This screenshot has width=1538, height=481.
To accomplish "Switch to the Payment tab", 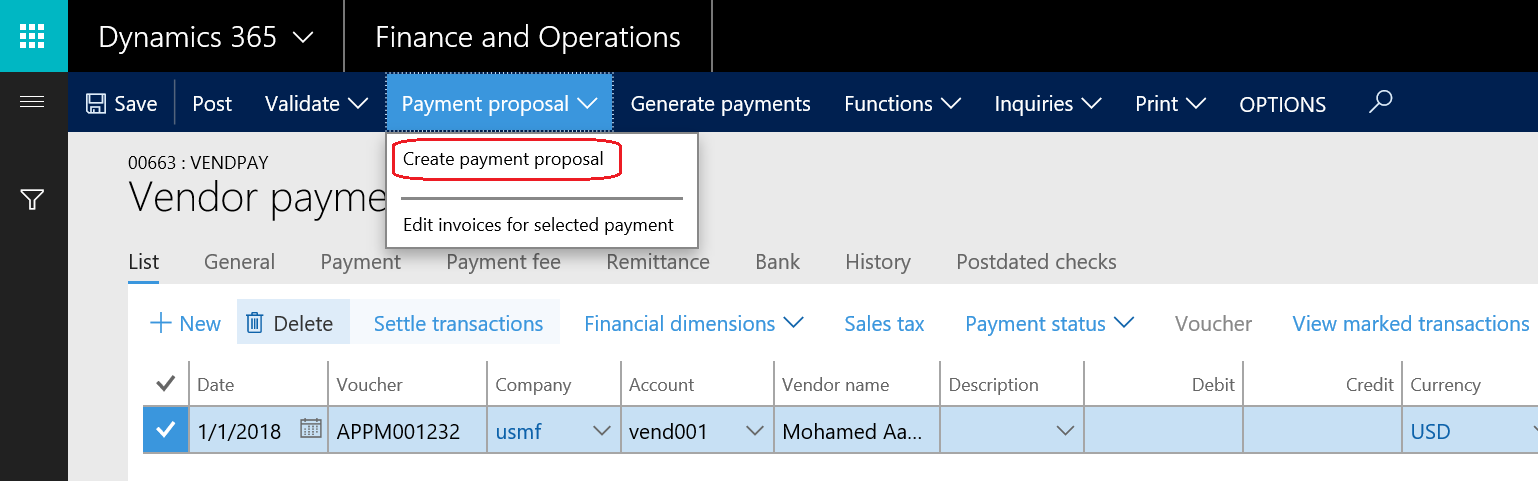I will pyautogui.click(x=360, y=262).
